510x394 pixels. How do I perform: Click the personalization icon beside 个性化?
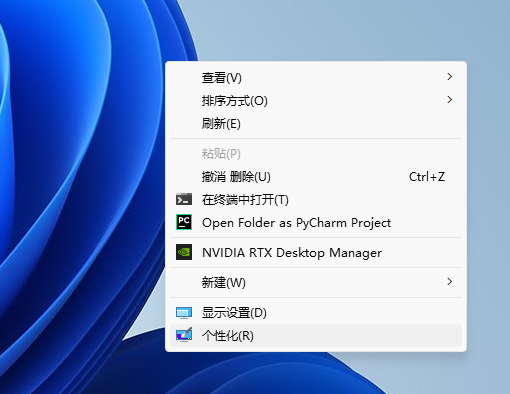click(x=184, y=335)
